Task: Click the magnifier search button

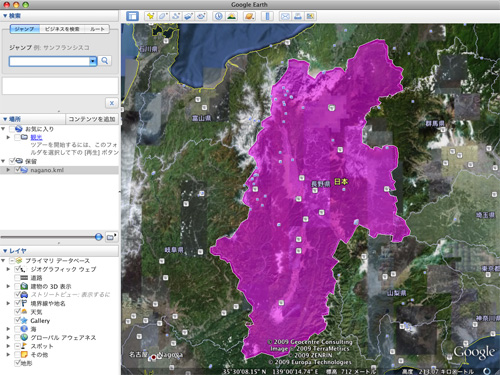Action: pos(105,61)
